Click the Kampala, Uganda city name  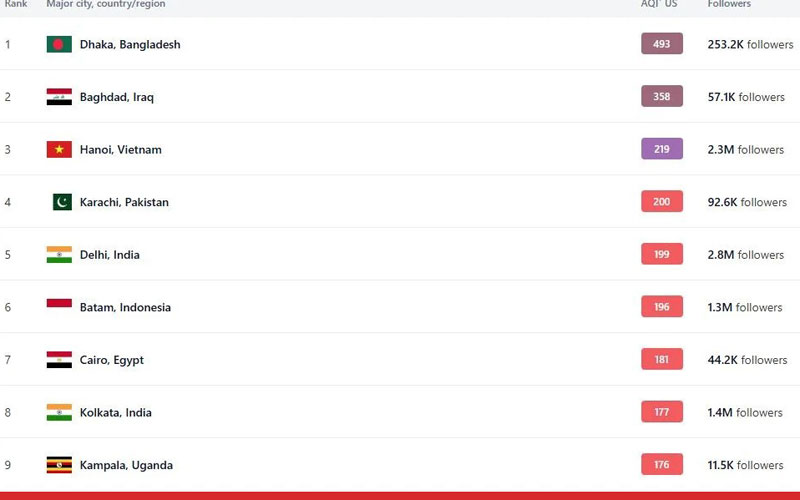(126, 465)
